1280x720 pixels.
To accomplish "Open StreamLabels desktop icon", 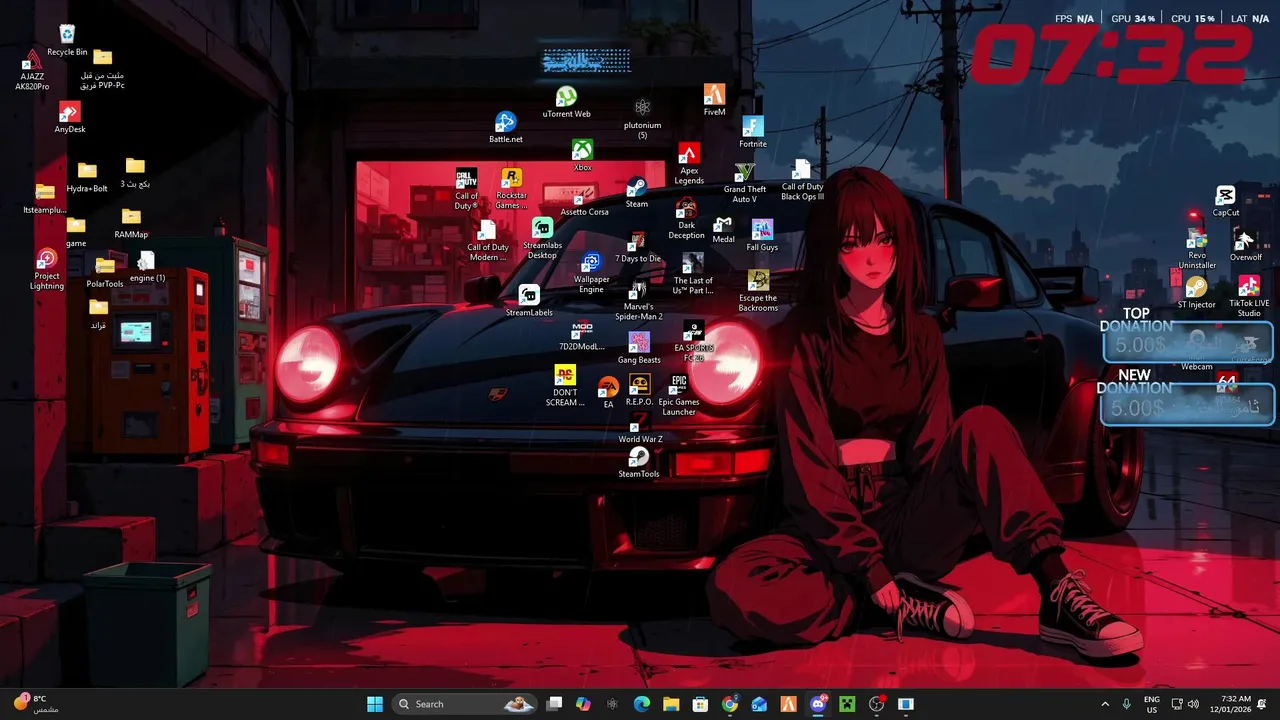I will click(529, 301).
